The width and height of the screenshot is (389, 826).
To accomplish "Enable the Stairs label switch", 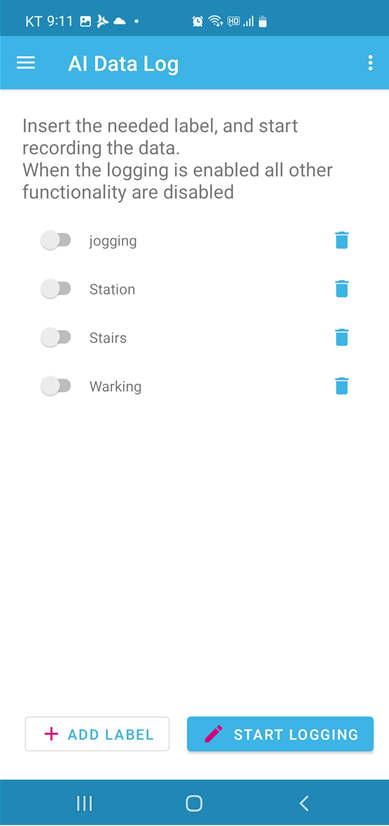I will pyautogui.click(x=56, y=337).
